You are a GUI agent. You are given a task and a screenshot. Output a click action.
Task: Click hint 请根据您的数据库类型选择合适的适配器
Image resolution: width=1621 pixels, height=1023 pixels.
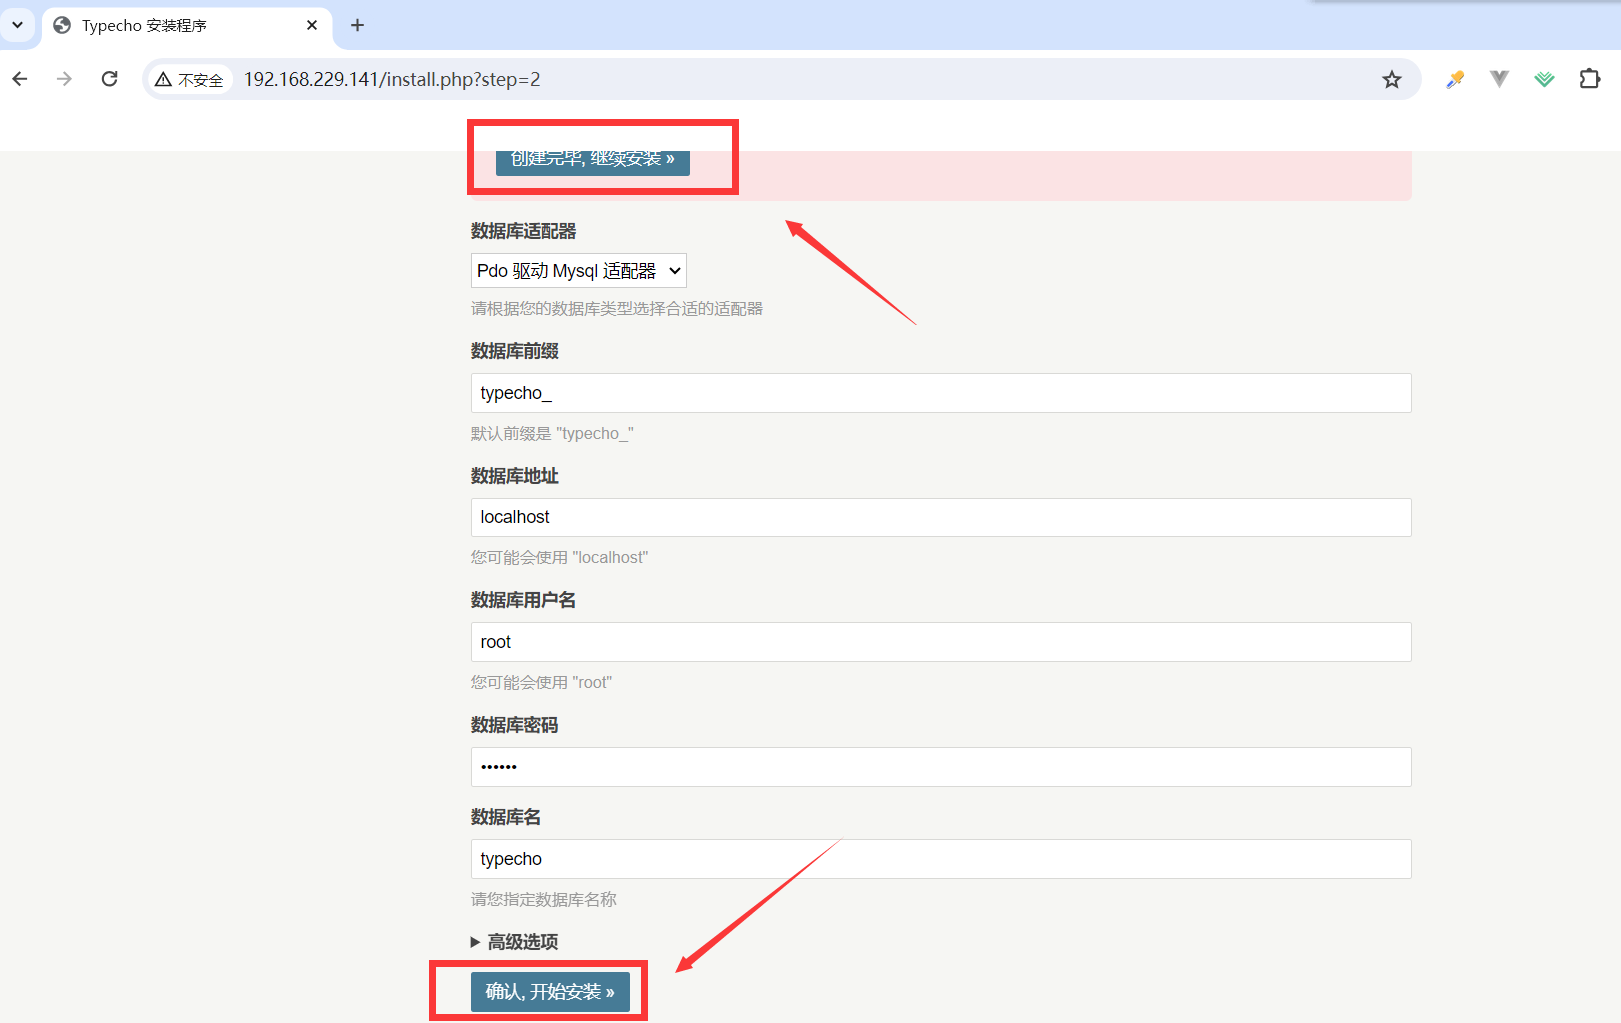point(617,309)
